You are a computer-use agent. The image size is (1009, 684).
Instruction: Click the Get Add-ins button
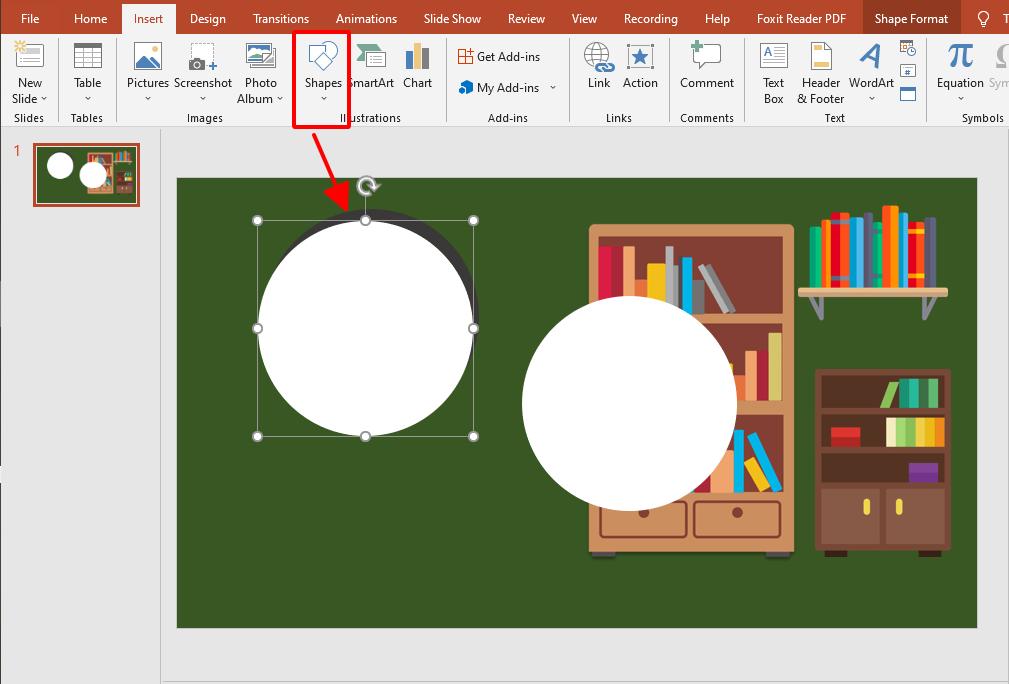pyautogui.click(x=501, y=56)
